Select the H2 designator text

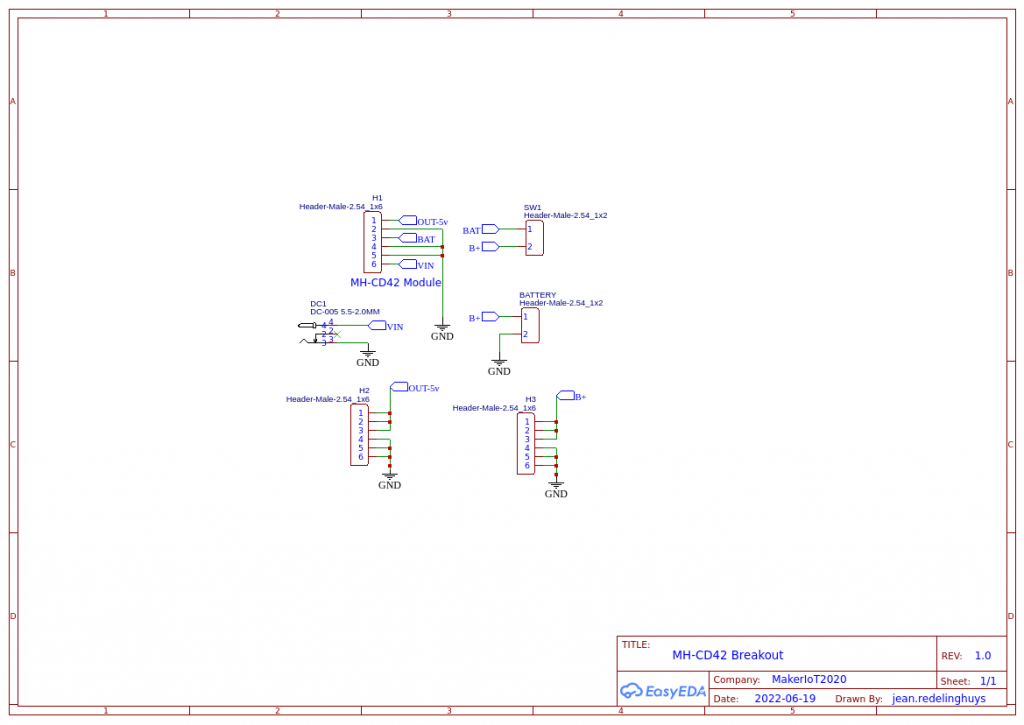364,391
